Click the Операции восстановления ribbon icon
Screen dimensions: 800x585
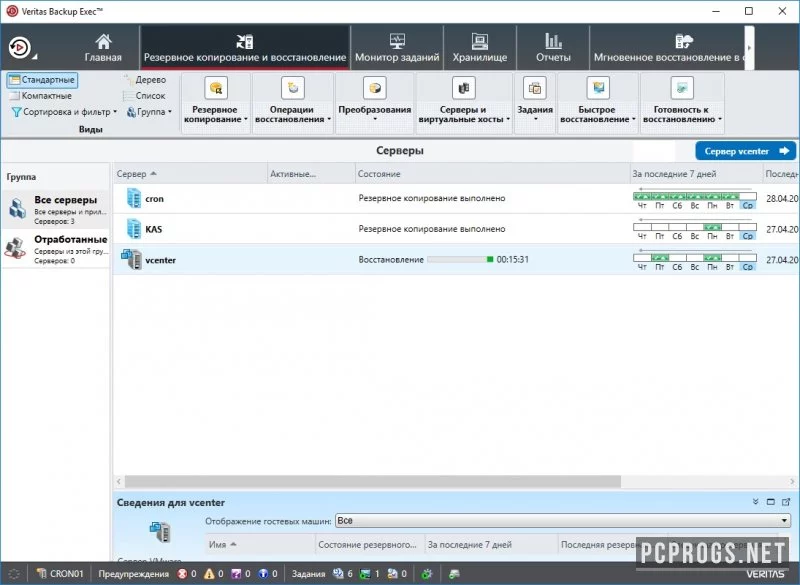(x=293, y=88)
